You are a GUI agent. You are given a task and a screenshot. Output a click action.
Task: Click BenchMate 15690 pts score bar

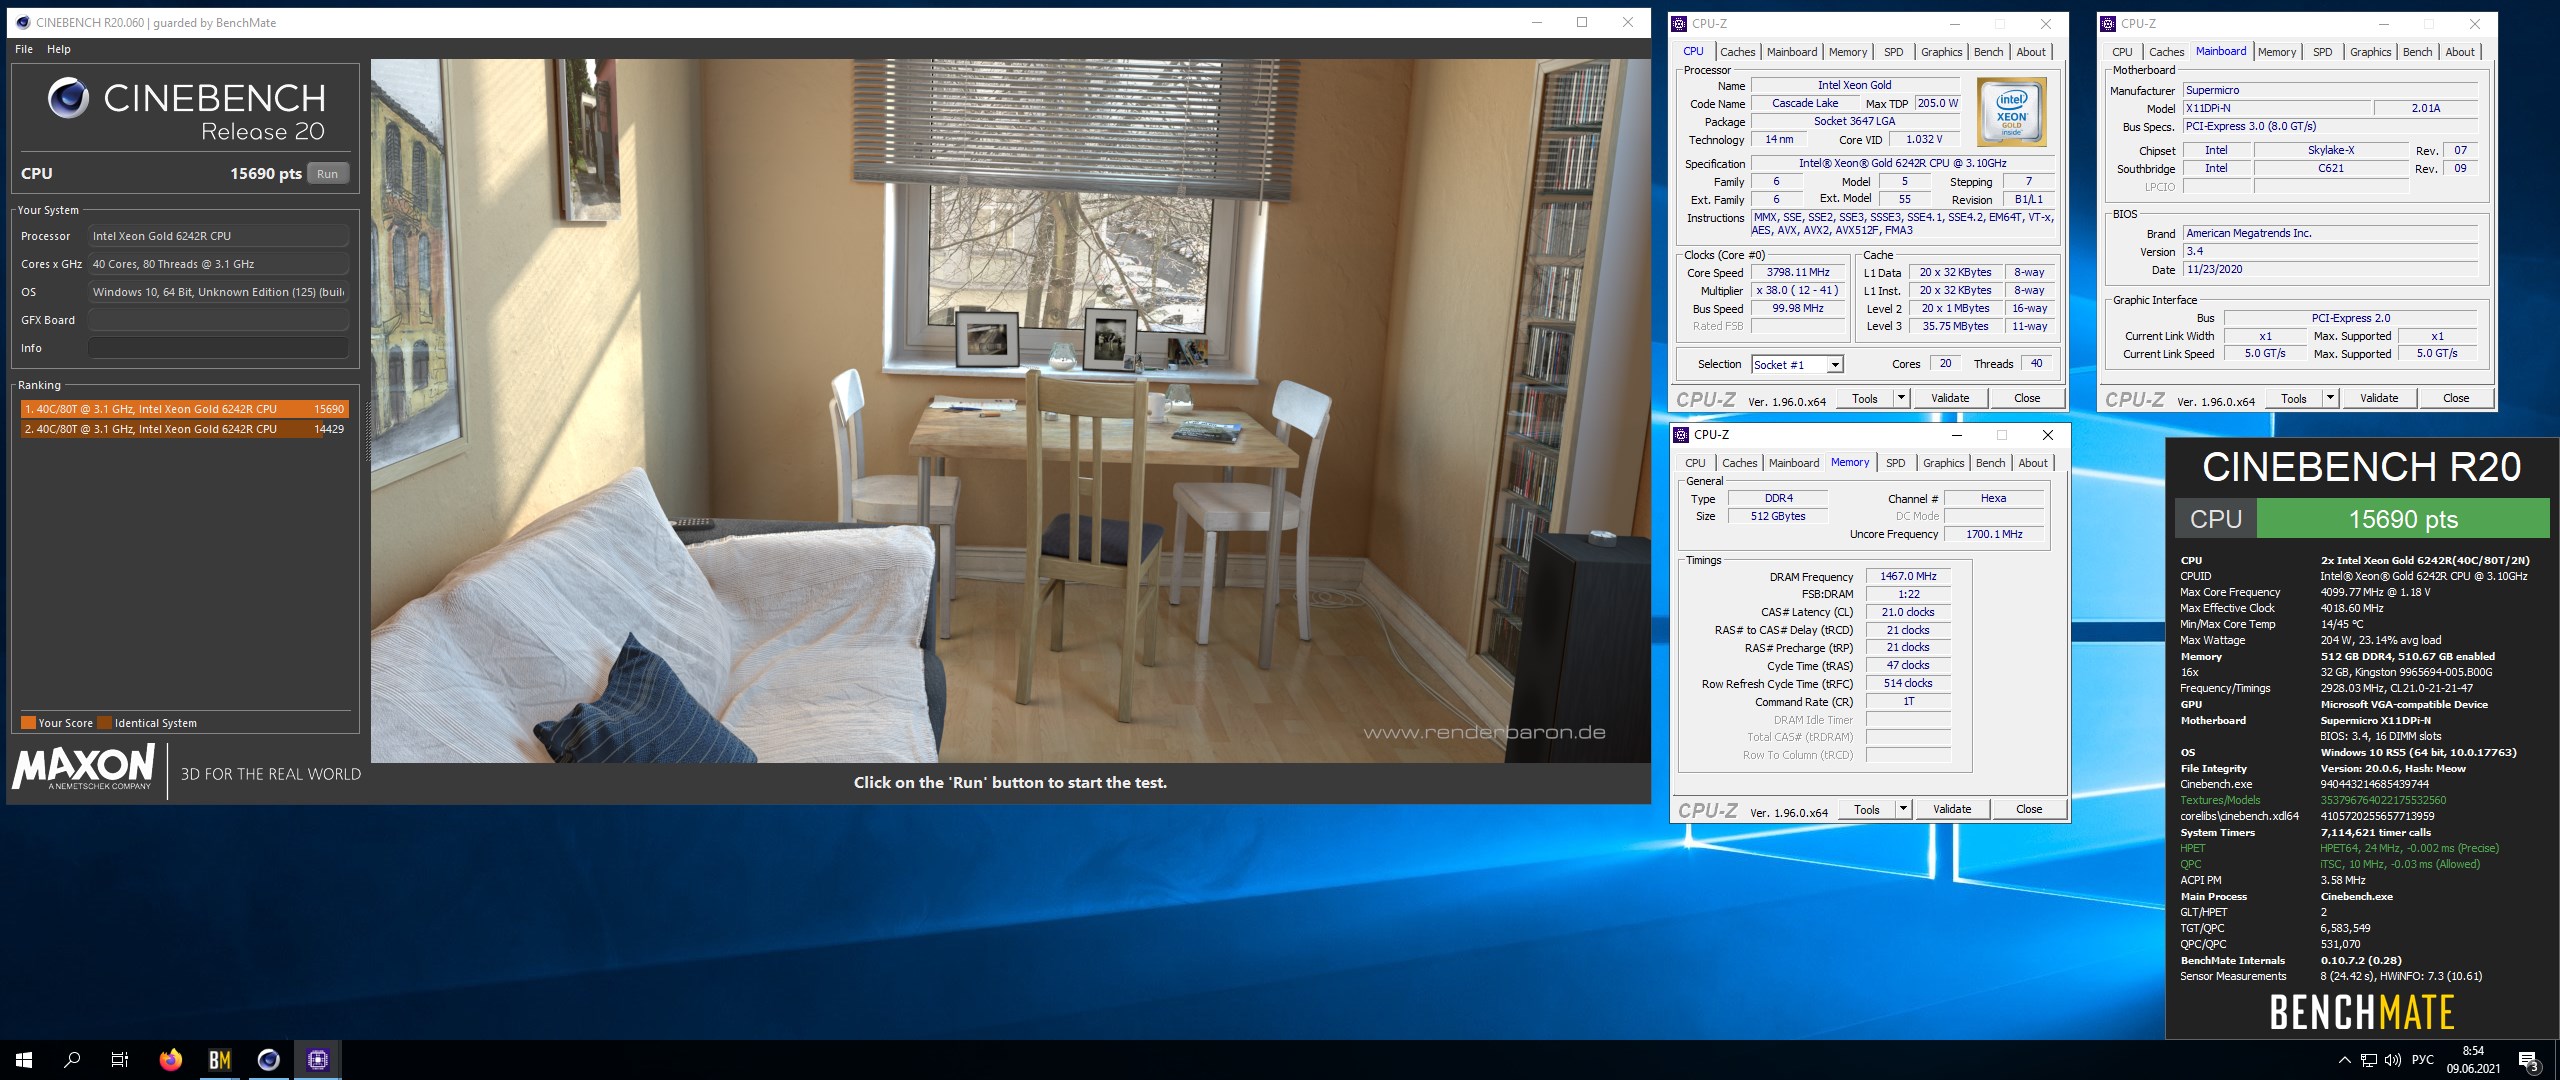(2403, 519)
